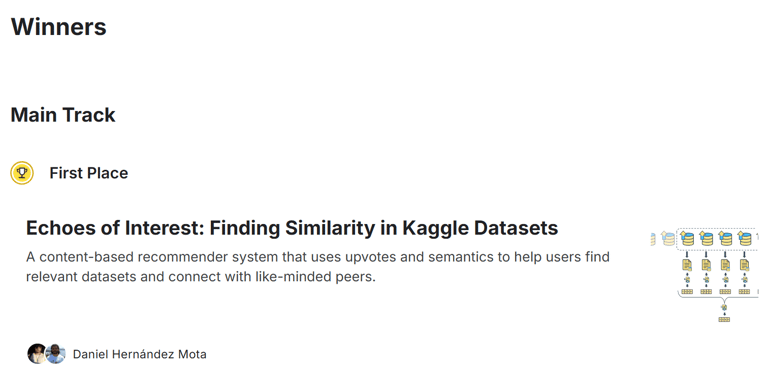Click first embedding grid in four-grid row
Image resolution: width=768 pixels, height=370 pixels.
[x=687, y=292]
